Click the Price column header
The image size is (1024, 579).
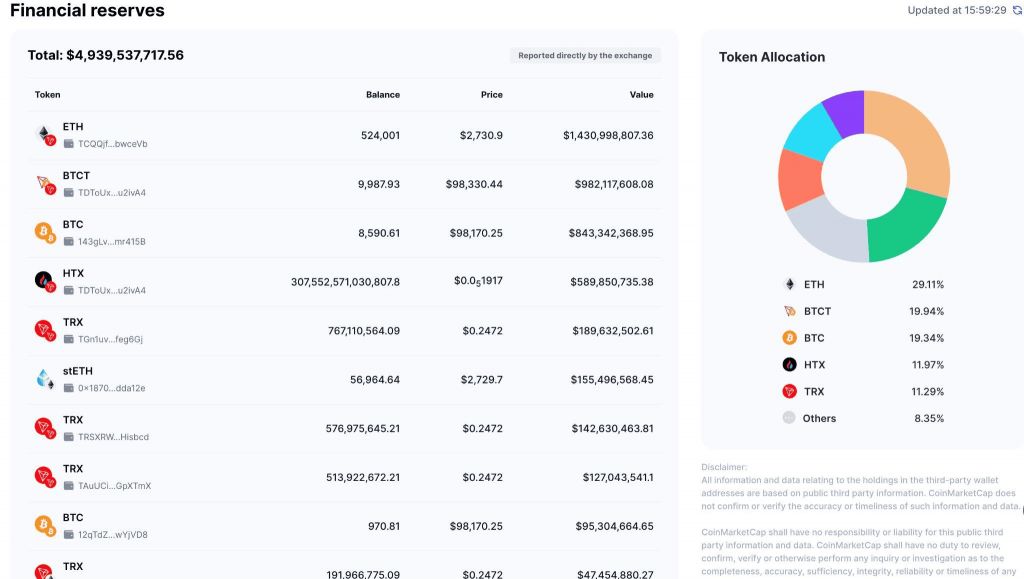tap(491, 95)
